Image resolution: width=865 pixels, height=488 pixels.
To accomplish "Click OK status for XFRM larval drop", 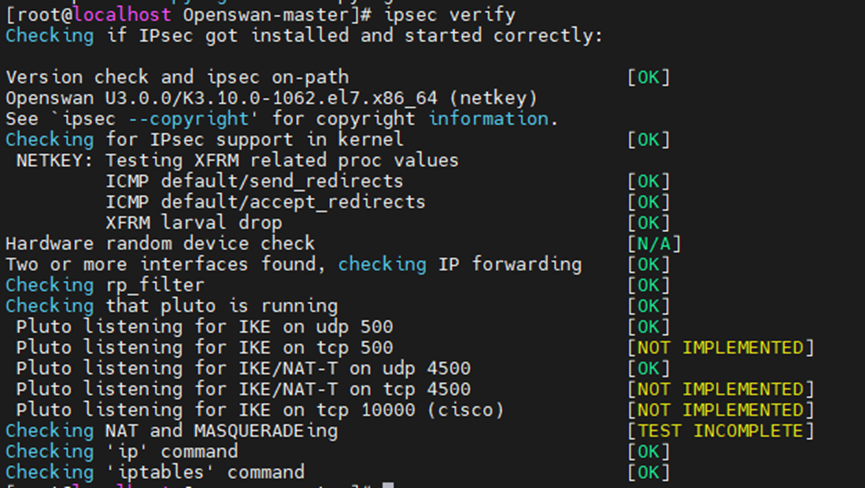I will 649,223.
